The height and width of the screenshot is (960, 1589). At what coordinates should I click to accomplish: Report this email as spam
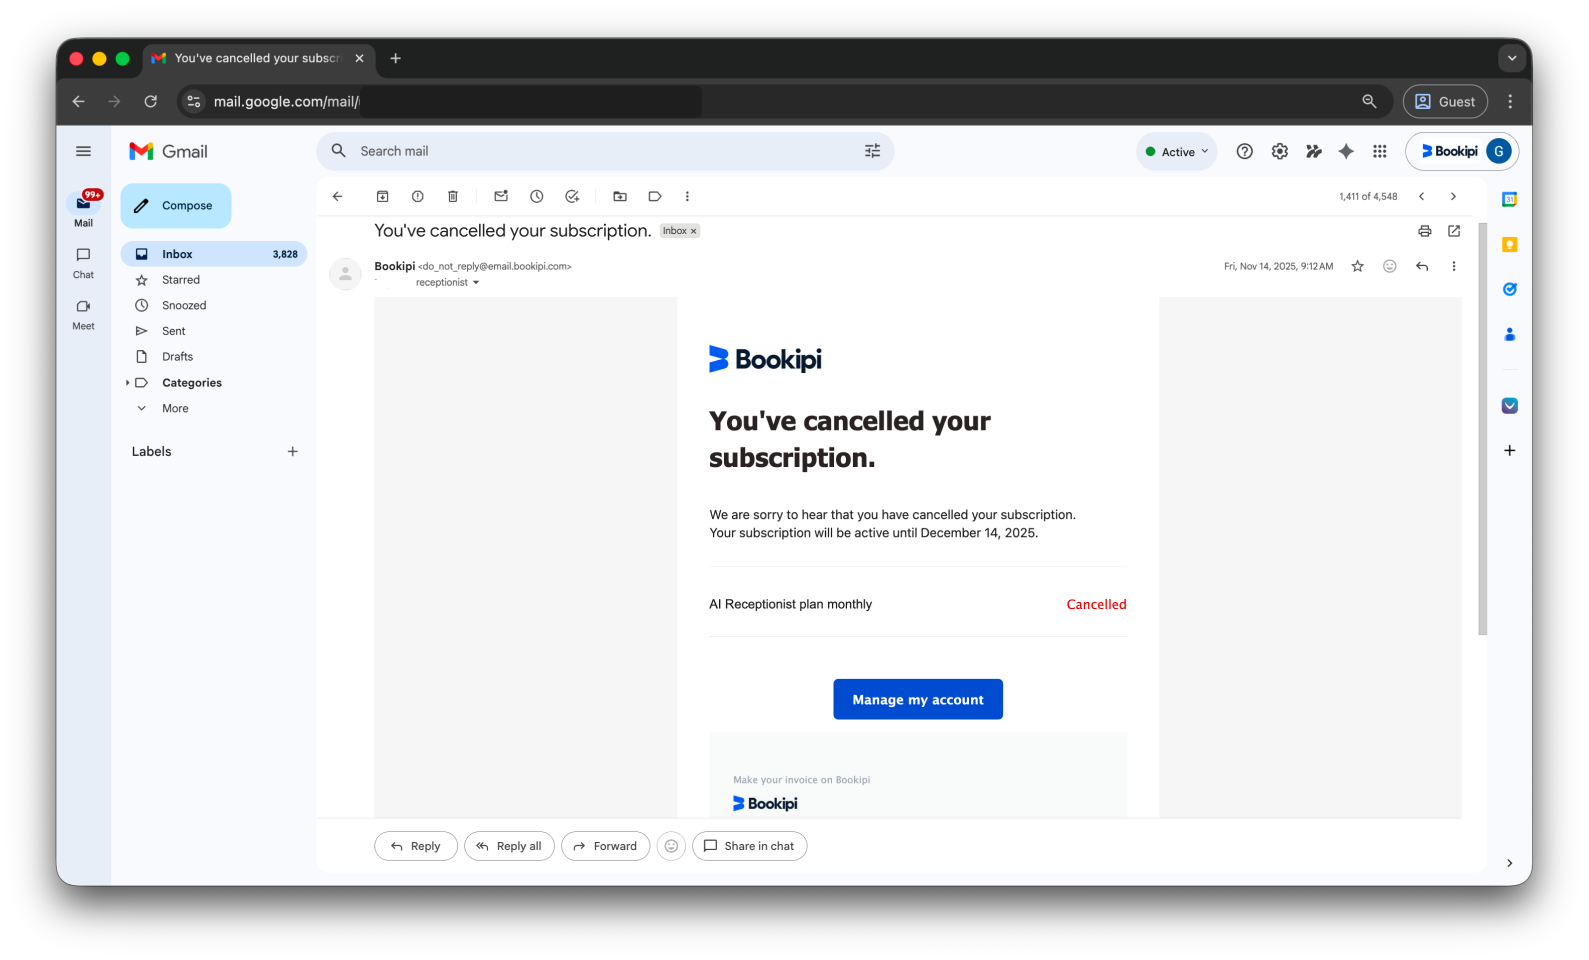[x=418, y=196]
